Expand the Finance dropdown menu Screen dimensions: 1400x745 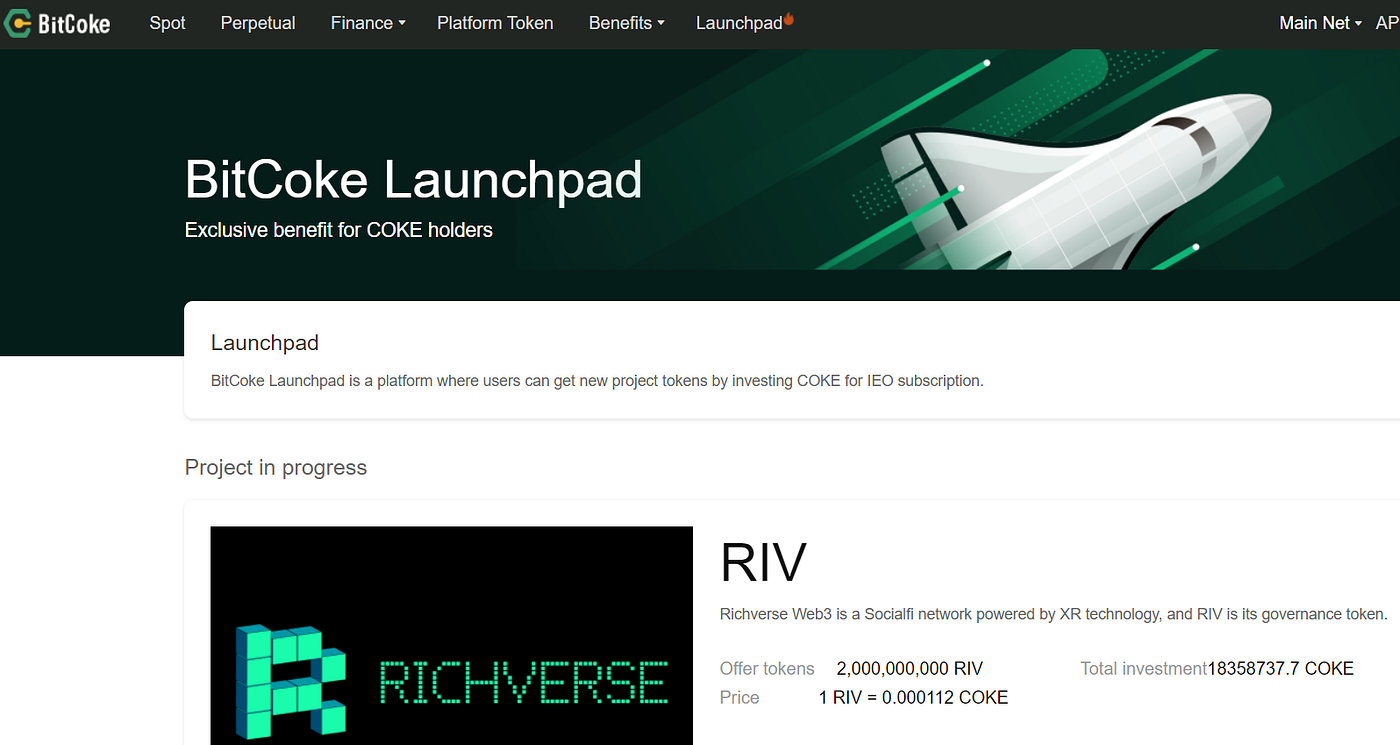tap(368, 23)
